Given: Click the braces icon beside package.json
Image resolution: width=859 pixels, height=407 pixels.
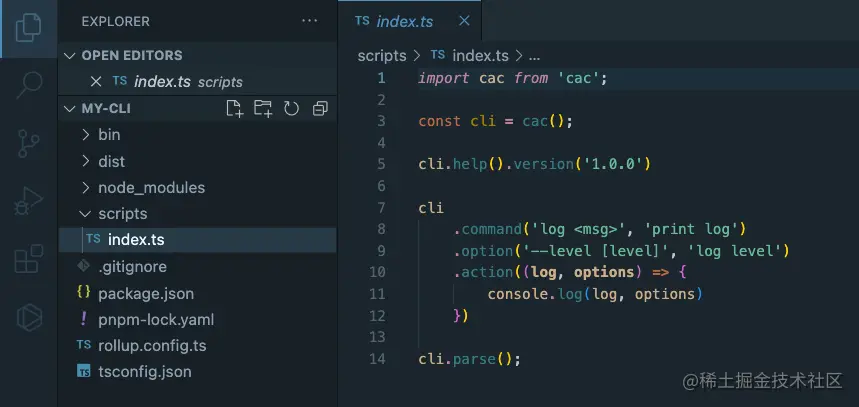Looking at the screenshot, I should (x=84, y=293).
